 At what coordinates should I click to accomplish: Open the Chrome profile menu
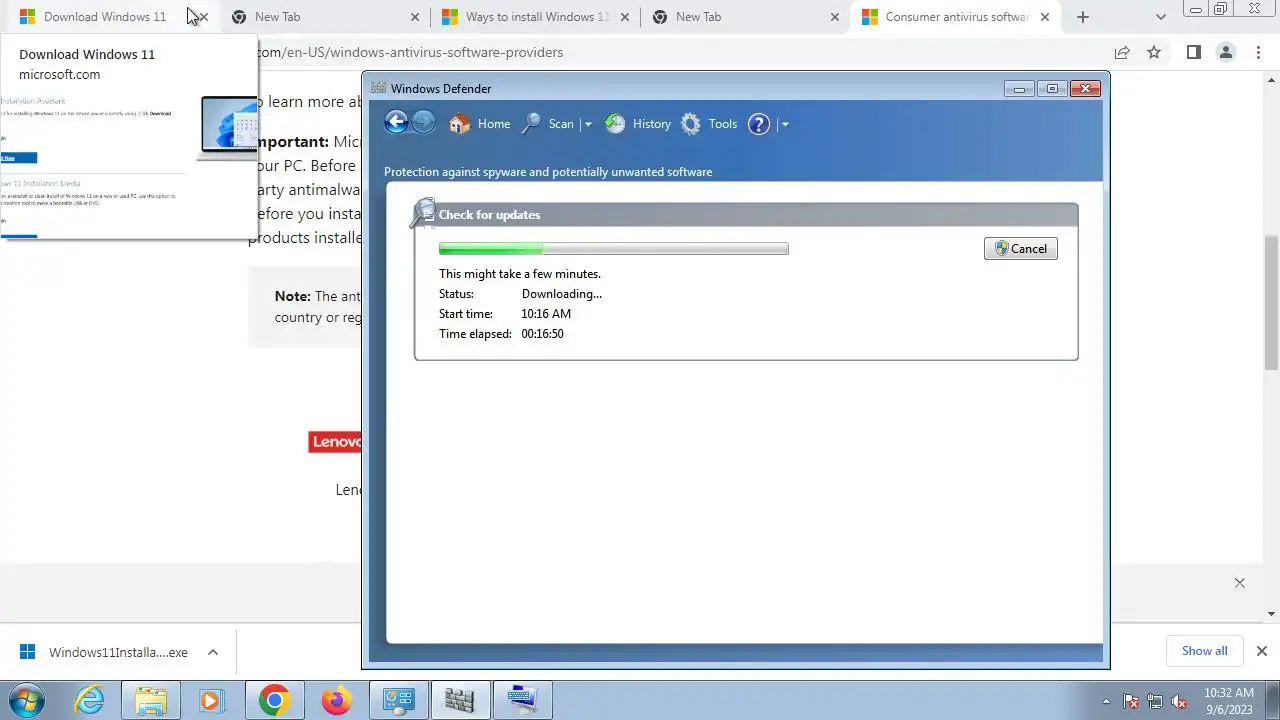click(x=1225, y=52)
